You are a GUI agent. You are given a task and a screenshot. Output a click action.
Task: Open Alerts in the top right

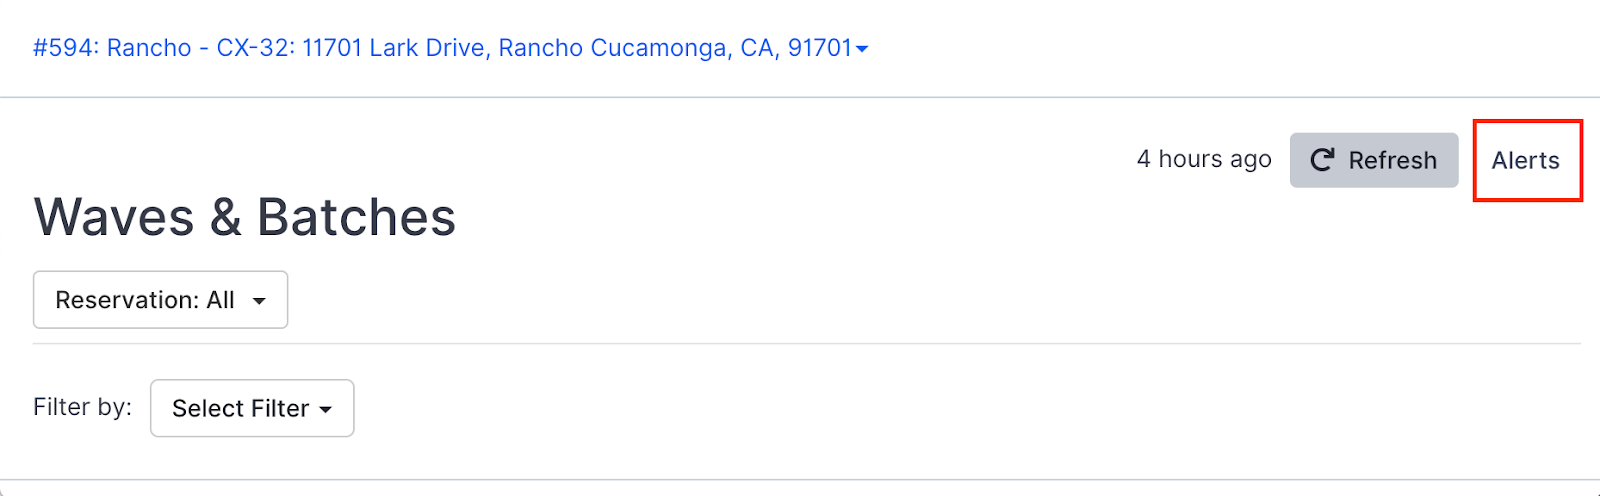pyautogui.click(x=1525, y=160)
